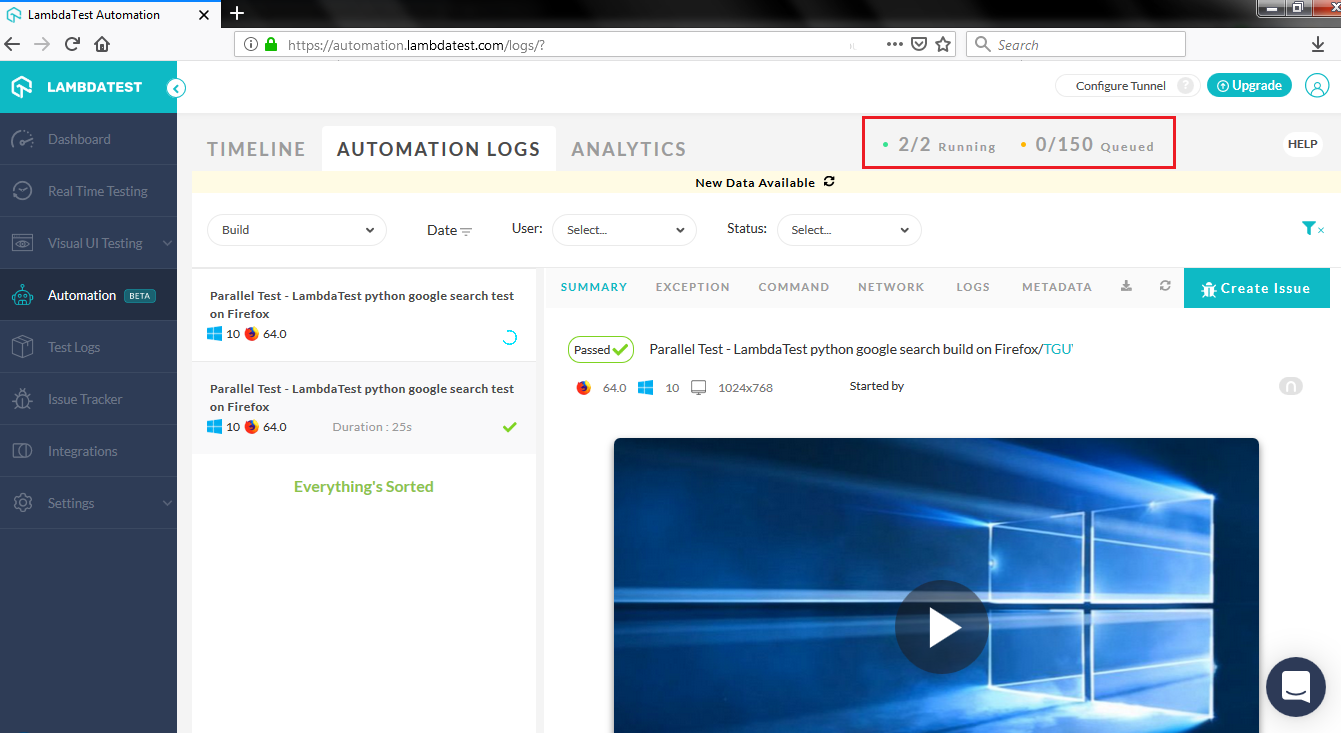
Task: Reload the page in browser
Action: (x=72, y=44)
